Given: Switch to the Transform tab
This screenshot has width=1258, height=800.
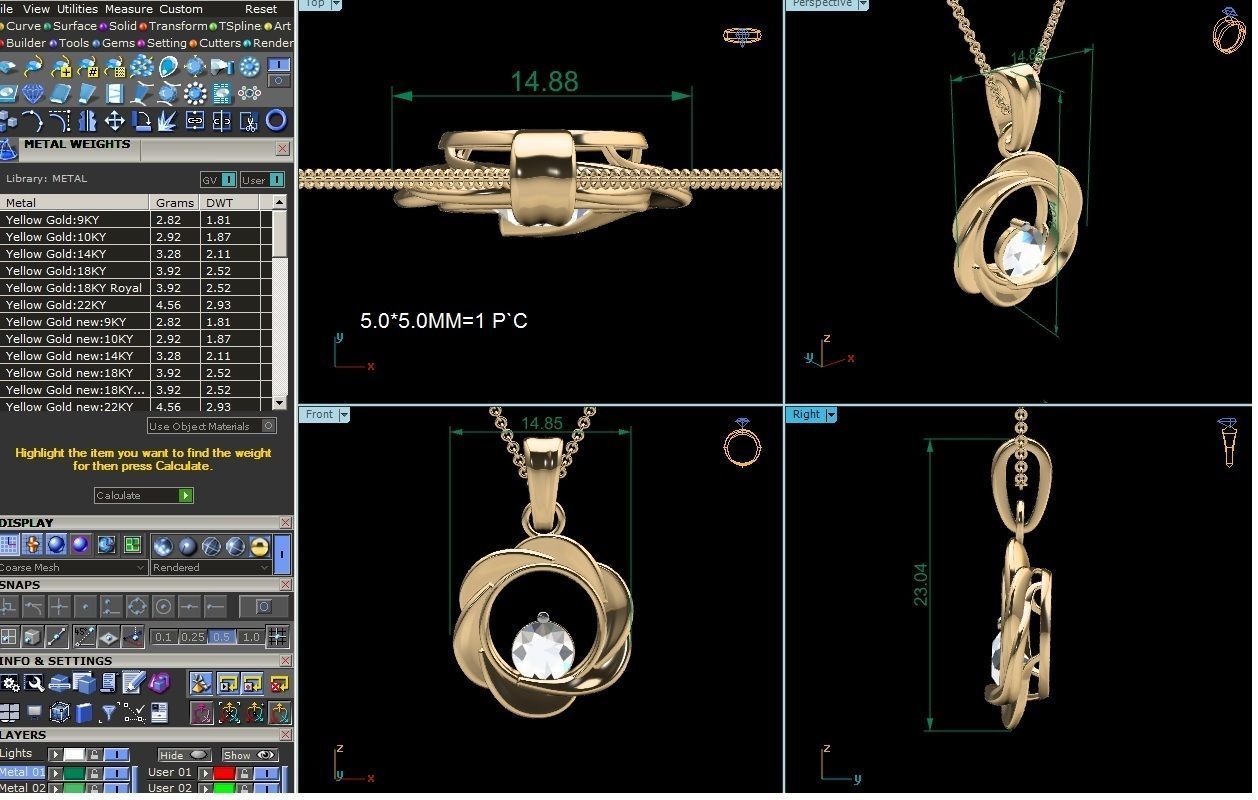Looking at the screenshot, I should (x=178, y=26).
